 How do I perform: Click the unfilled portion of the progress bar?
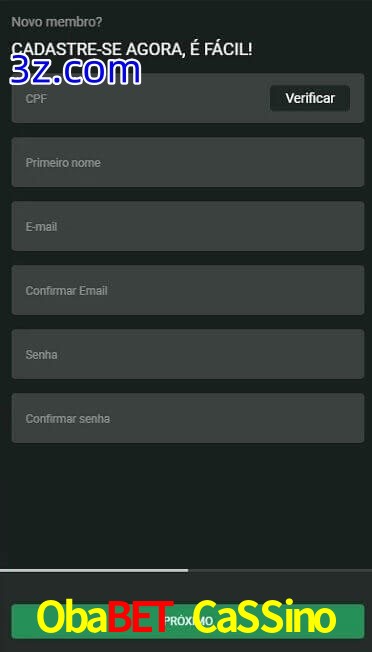tap(280, 570)
